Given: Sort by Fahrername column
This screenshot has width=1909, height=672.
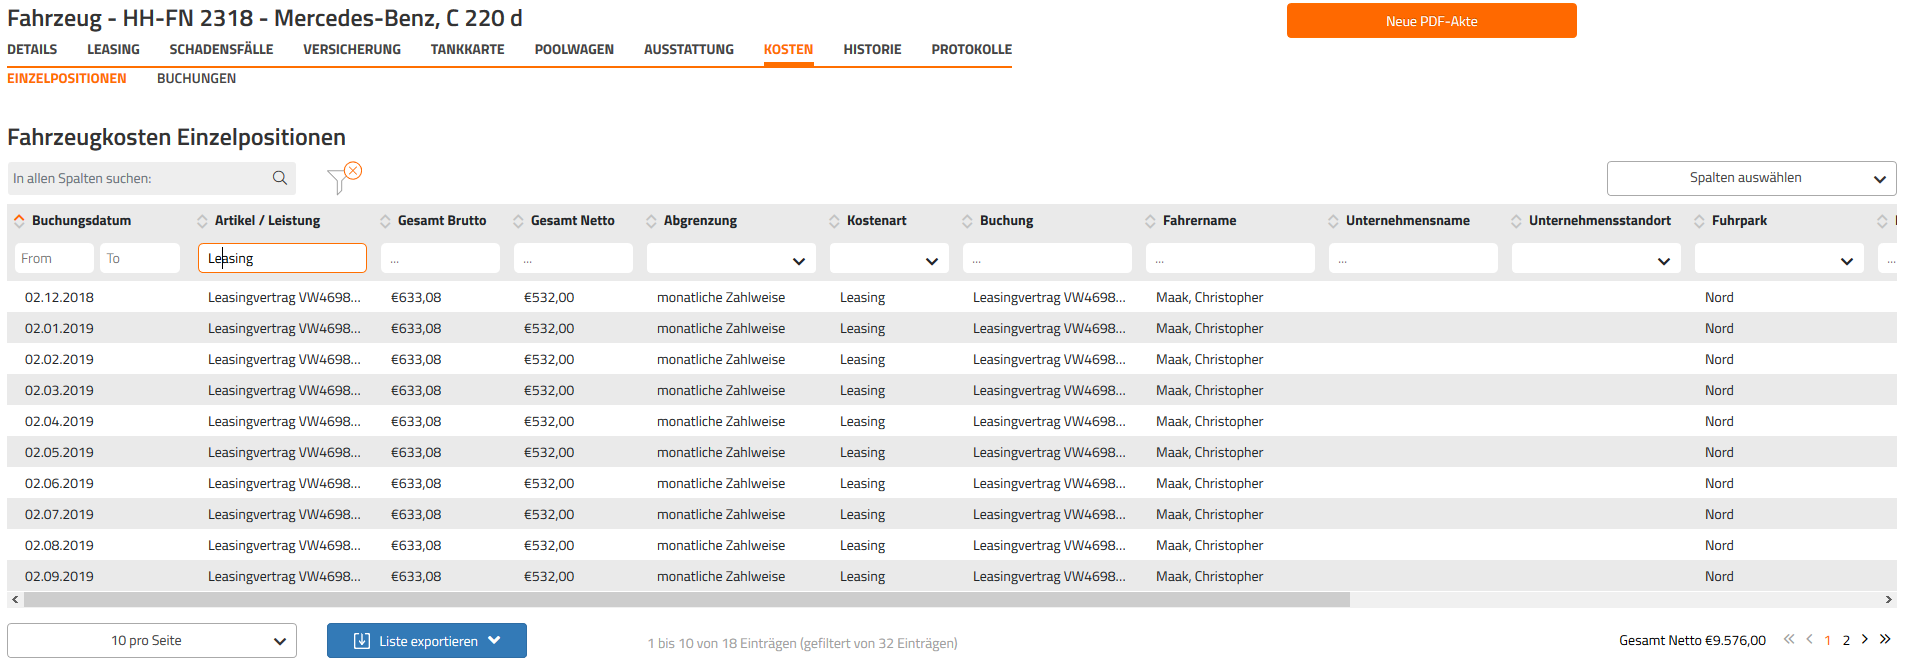Looking at the screenshot, I should (1150, 221).
